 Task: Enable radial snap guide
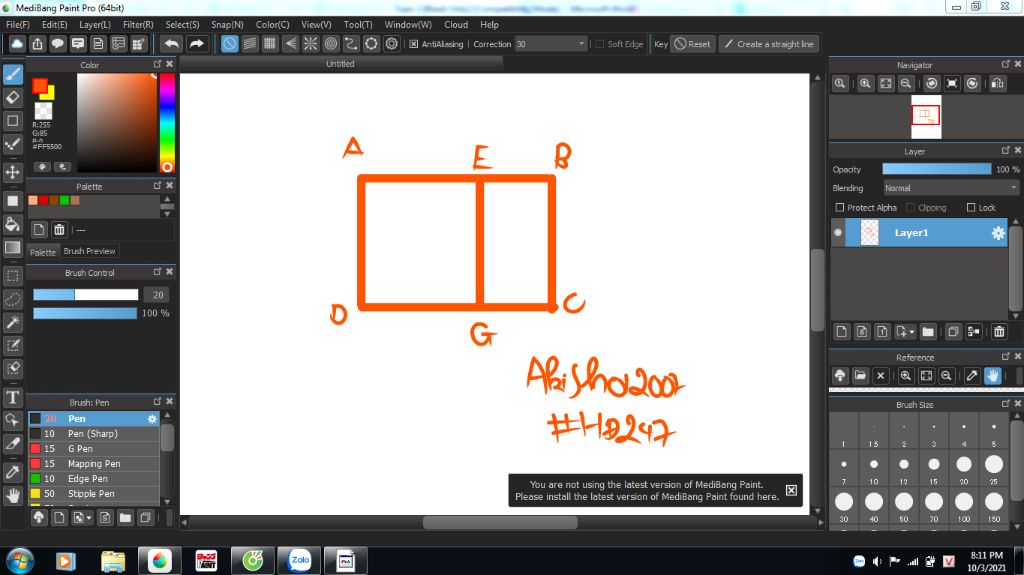(x=310, y=44)
